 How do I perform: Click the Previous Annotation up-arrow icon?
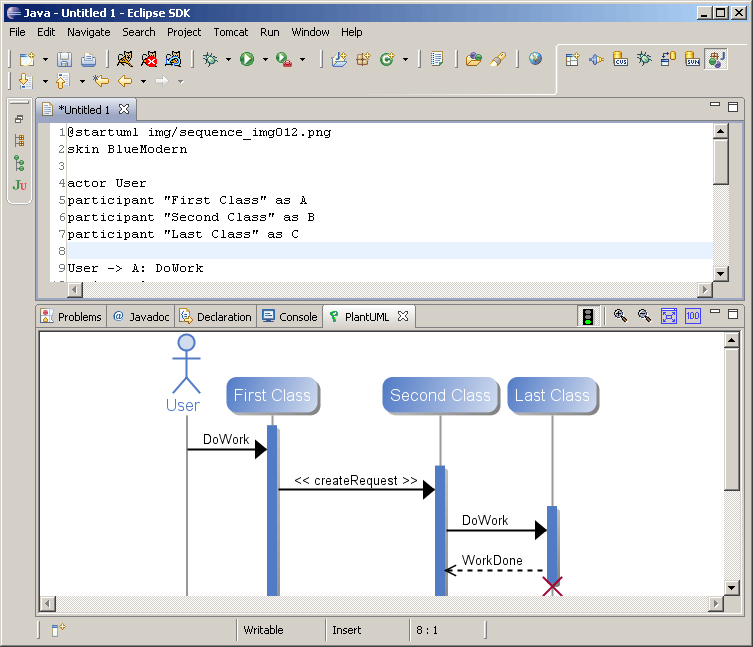[x=62, y=81]
